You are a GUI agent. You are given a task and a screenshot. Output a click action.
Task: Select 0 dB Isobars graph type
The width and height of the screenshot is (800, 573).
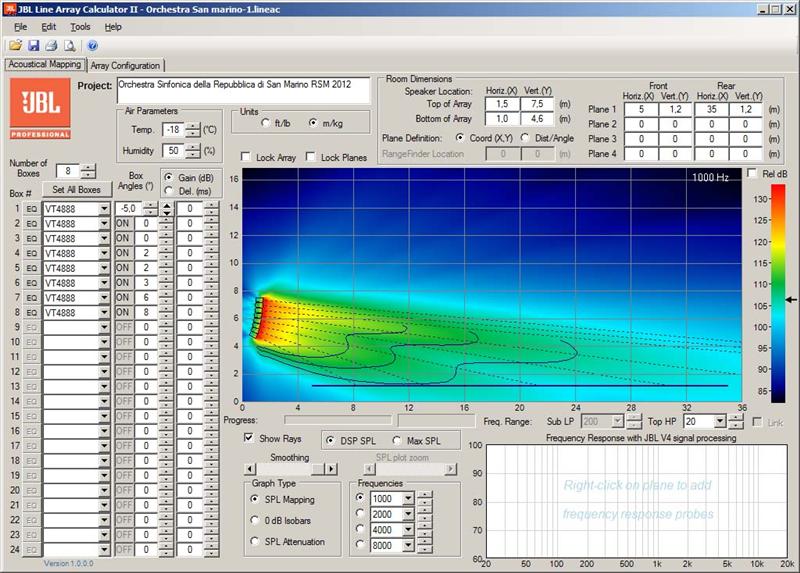255,520
